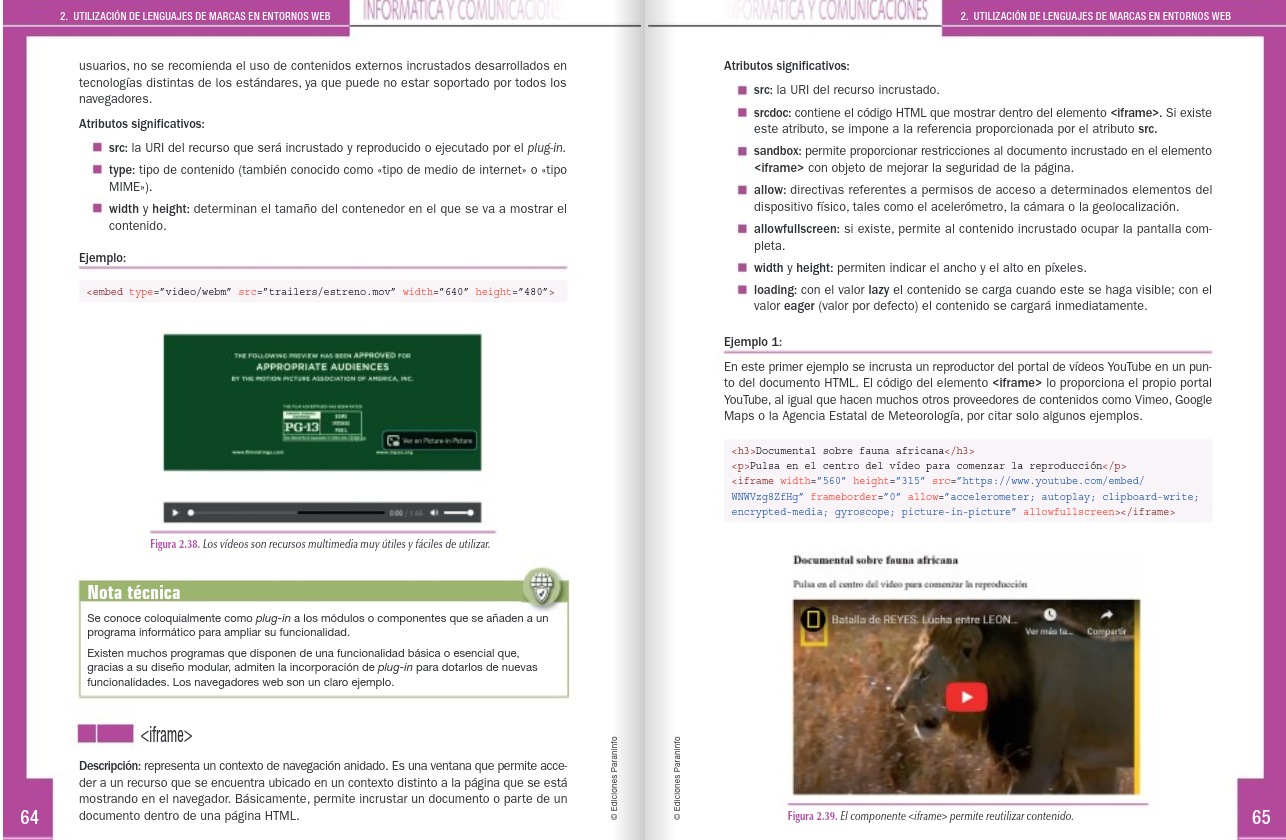This screenshot has height=840, width=1286.
Task: Click the Compartir share arrow icon
Action: coord(1107,613)
